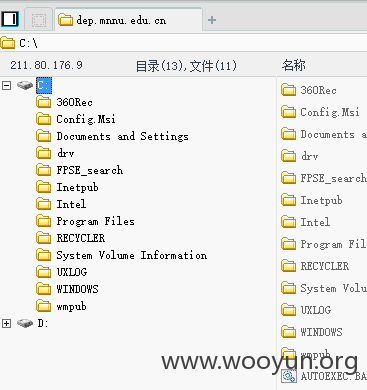Expand the D: drive tree node
Image resolution: width=367 pixels, height=390 pixels.
click(x=6, y=323)
